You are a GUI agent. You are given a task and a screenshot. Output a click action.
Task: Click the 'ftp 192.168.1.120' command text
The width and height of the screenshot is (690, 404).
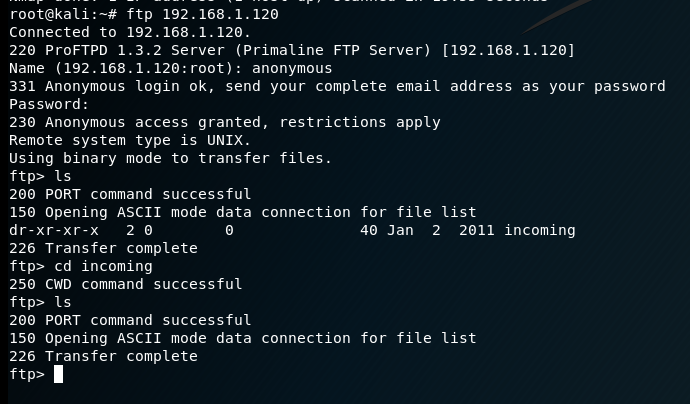[202, 14]
